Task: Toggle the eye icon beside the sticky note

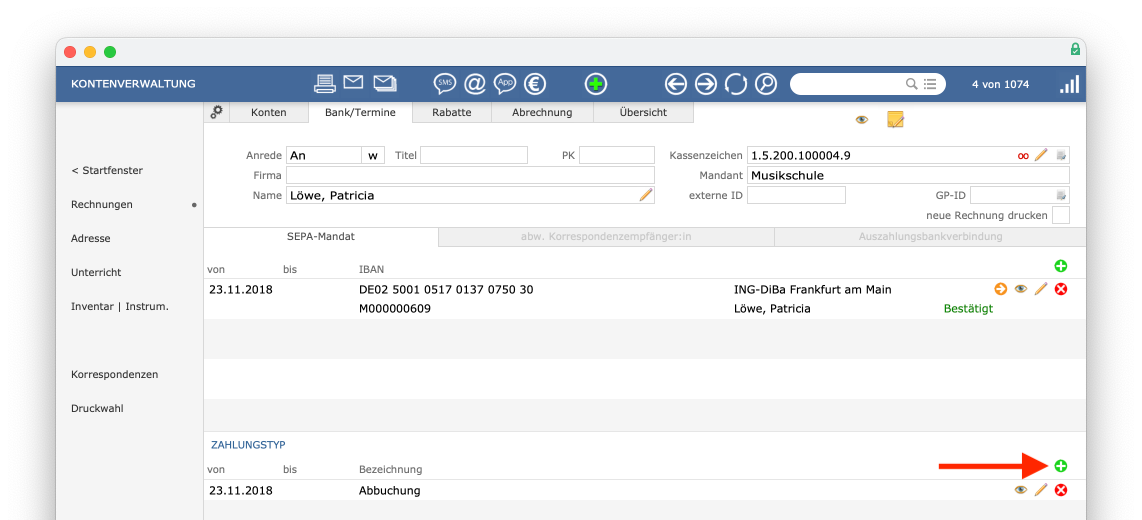Action: pyautogui.click(x=862, y=119)
